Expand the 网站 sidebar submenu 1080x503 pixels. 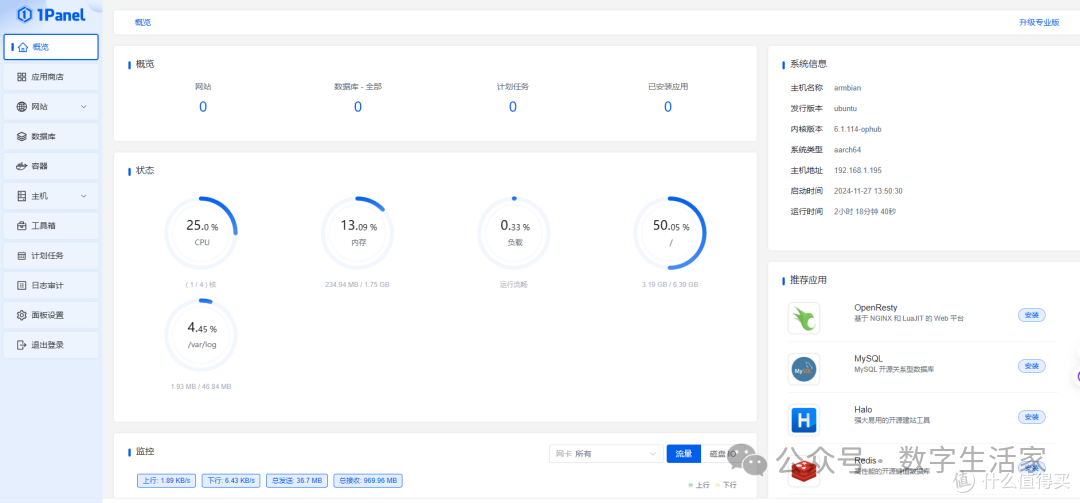pos(51,107)
